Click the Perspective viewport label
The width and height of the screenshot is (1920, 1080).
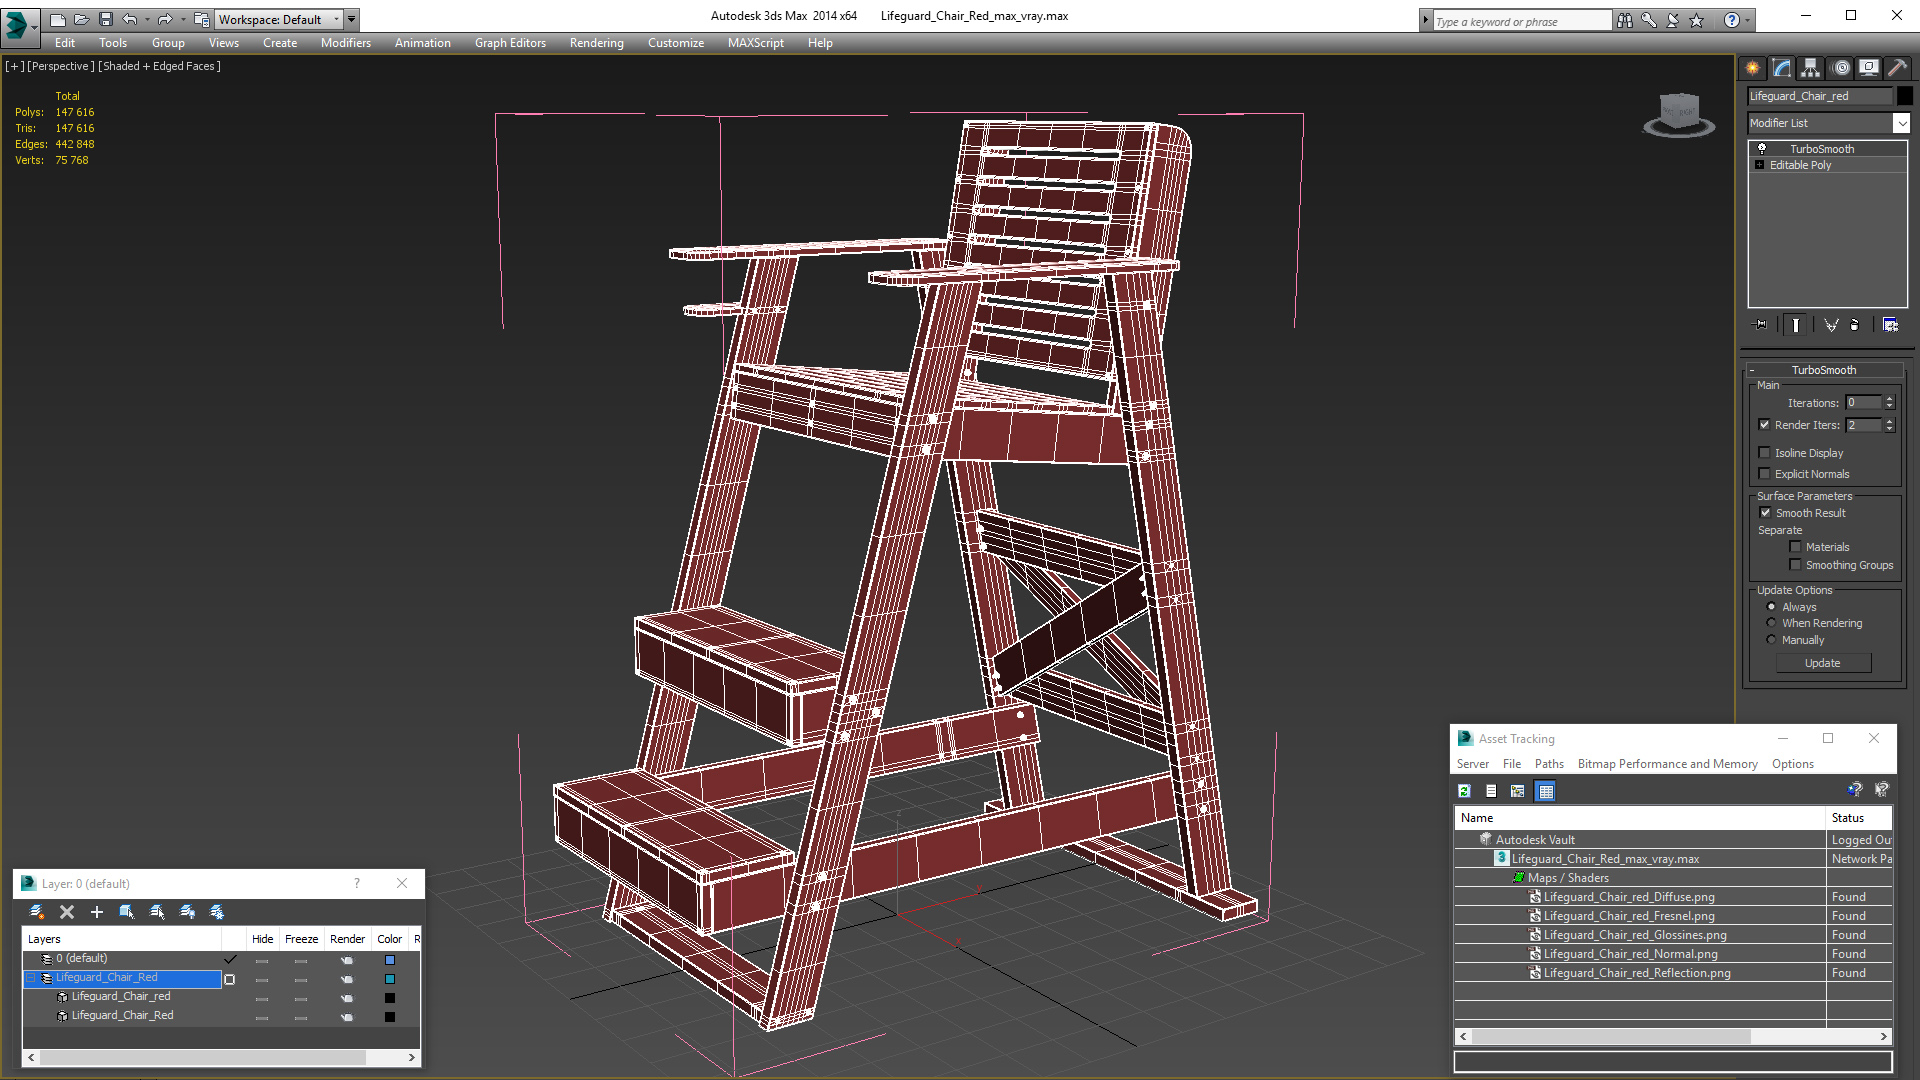click(61, 66)
